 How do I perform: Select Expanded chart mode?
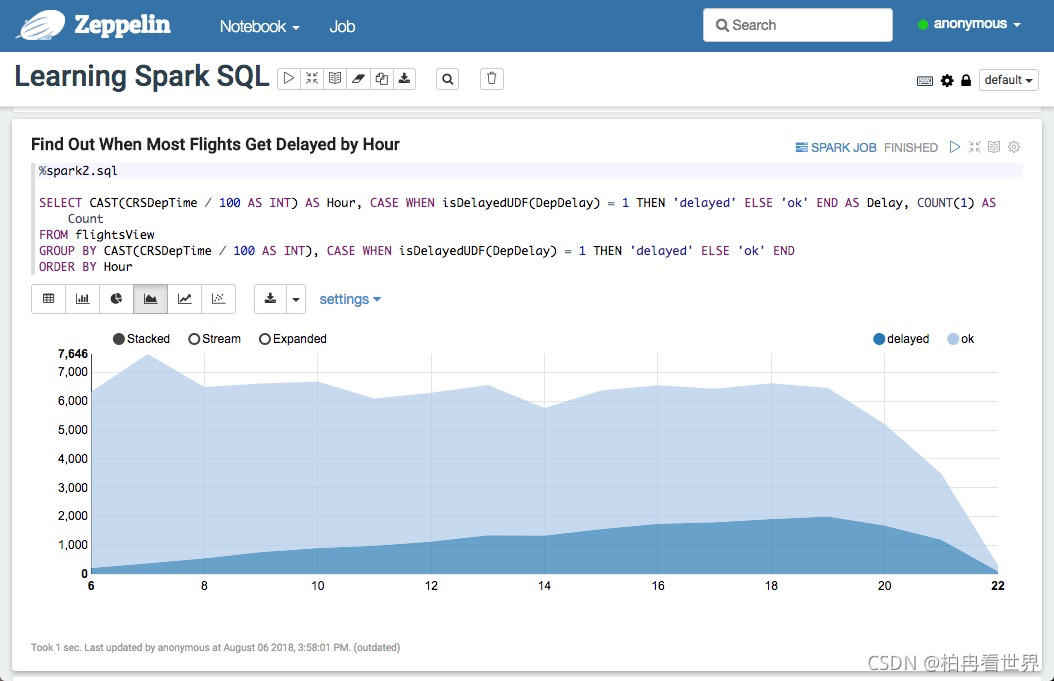pos(293,339)
